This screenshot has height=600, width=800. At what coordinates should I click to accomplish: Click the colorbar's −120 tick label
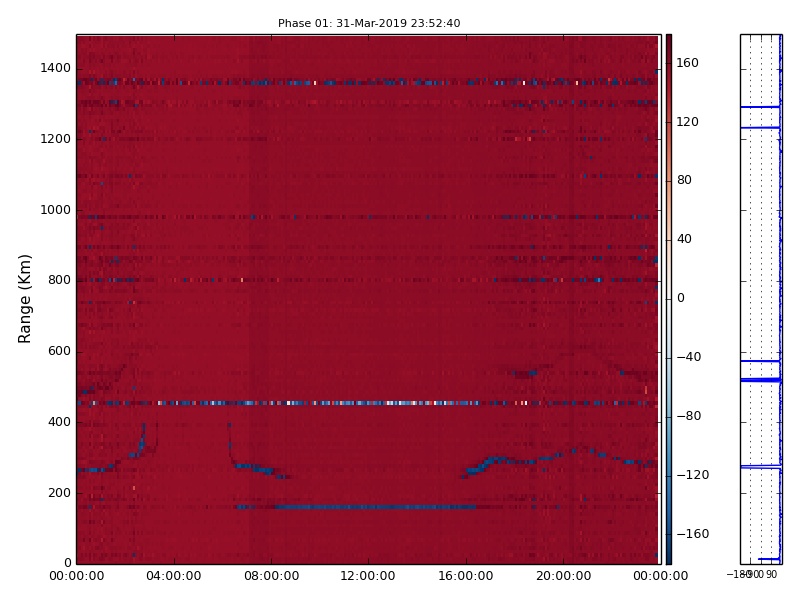click(x=693, y=475)
